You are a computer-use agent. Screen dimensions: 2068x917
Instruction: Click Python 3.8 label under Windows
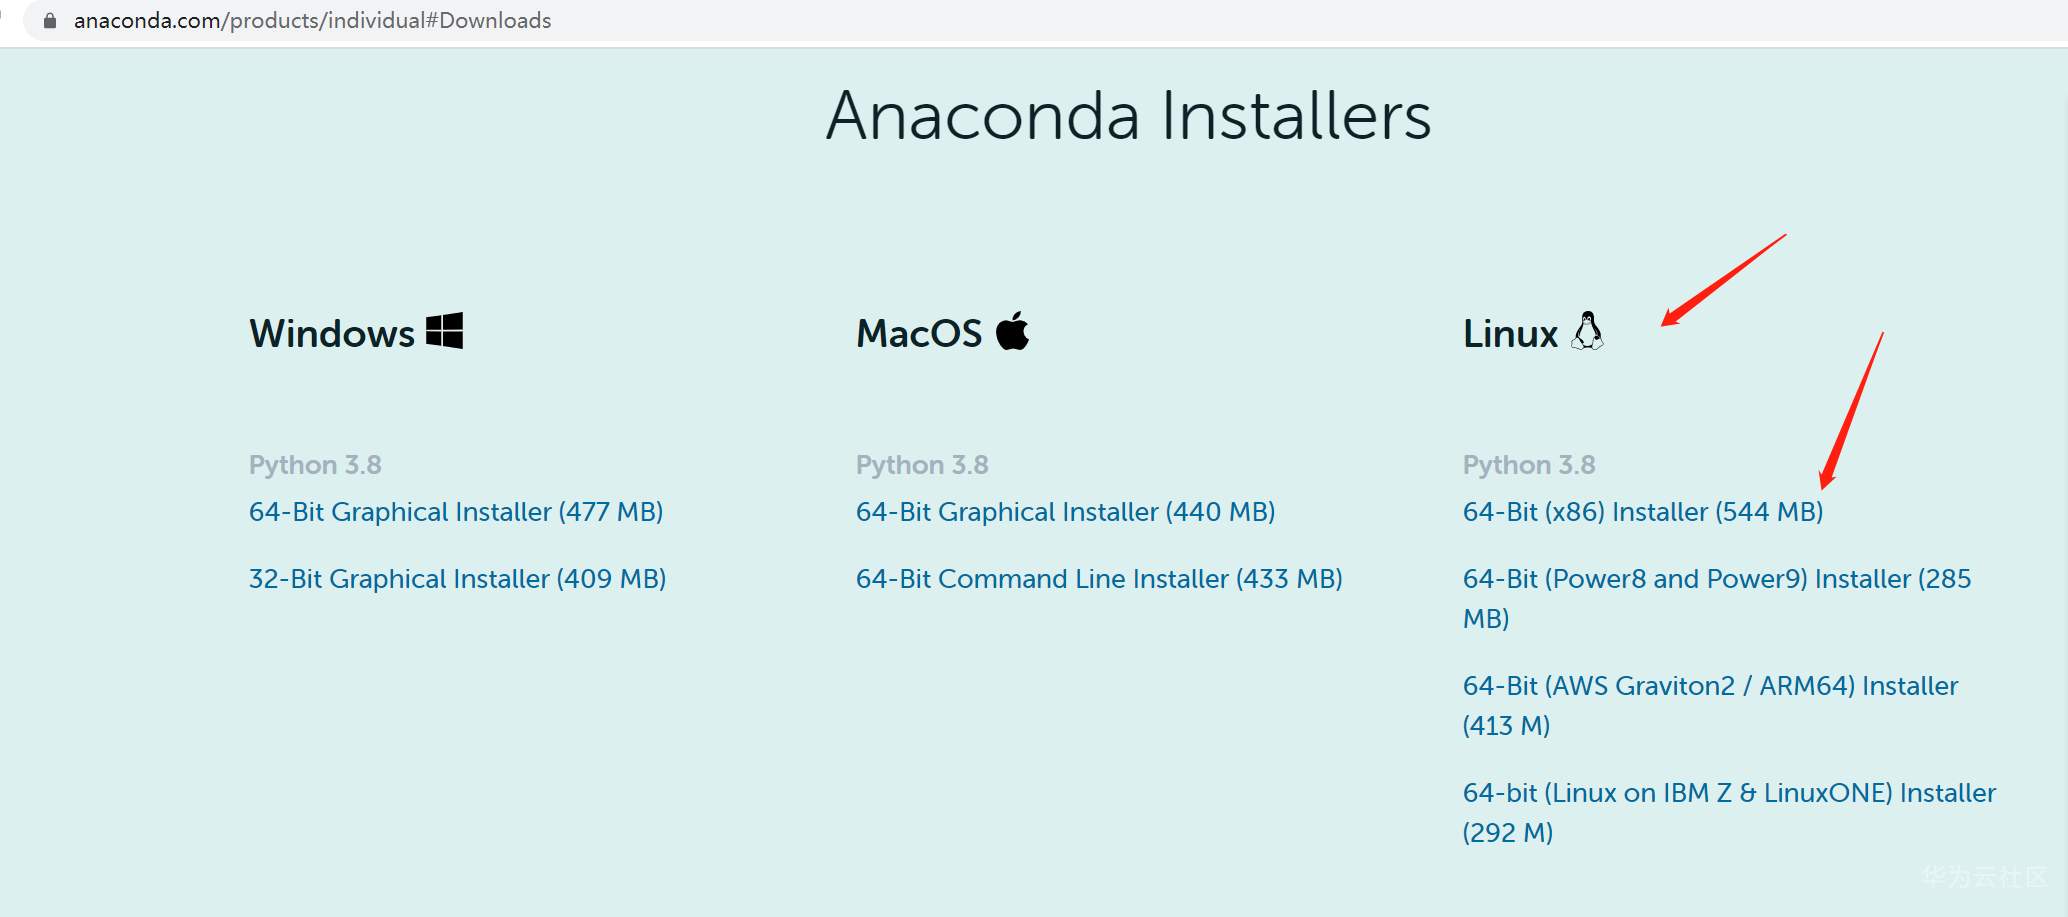315,465
